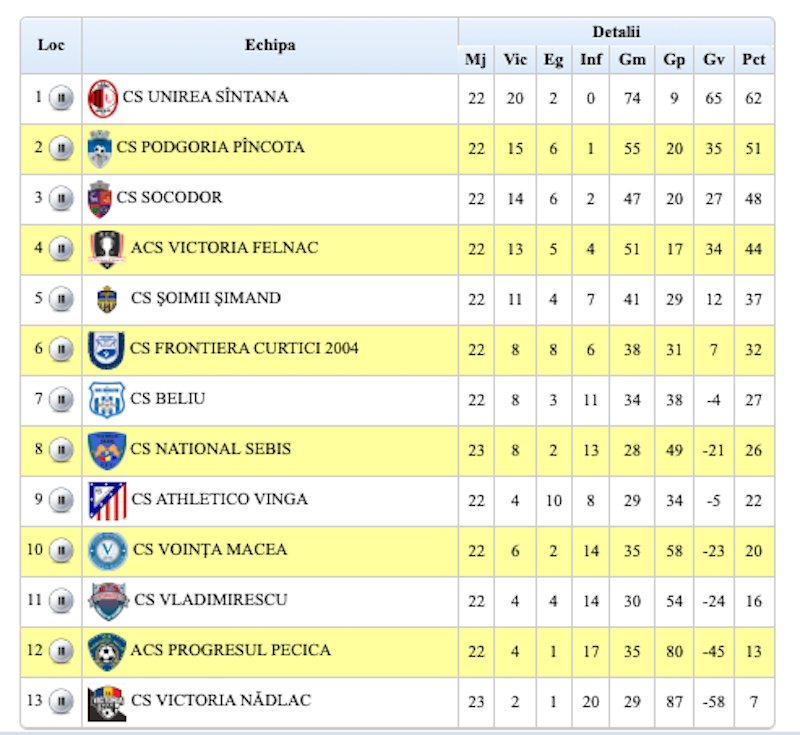Click the ACS Progresul Pecica logo
800x735 pixels.
[x=105, y=651]
